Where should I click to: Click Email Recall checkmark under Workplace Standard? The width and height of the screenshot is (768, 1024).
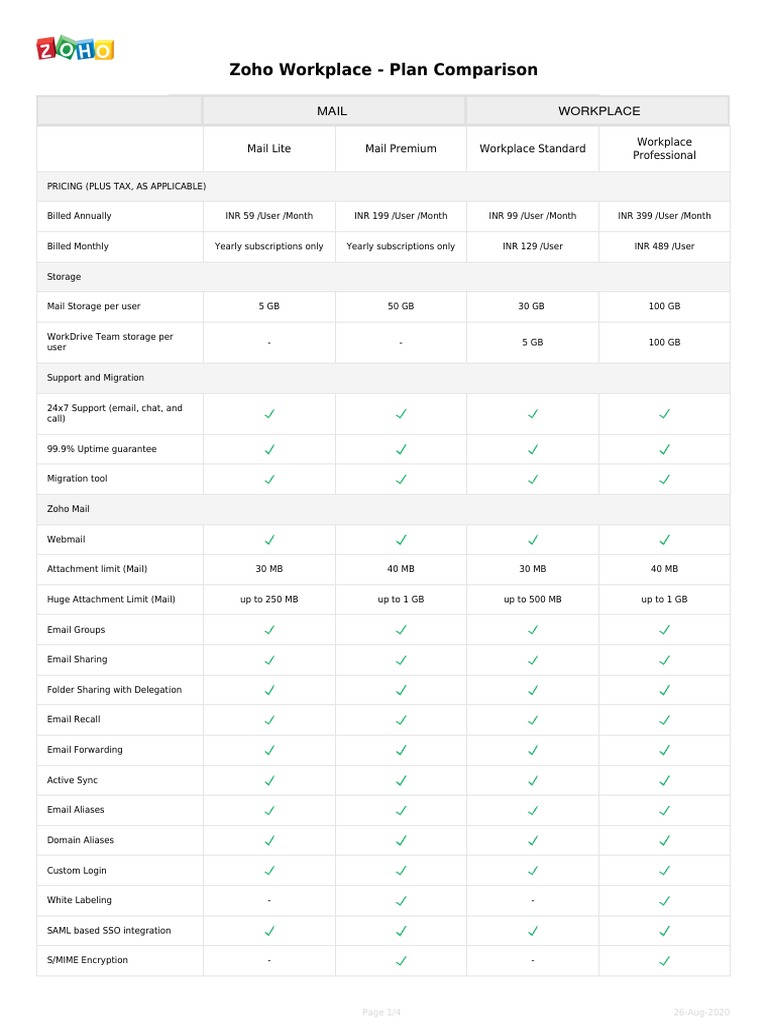[533, 720]
